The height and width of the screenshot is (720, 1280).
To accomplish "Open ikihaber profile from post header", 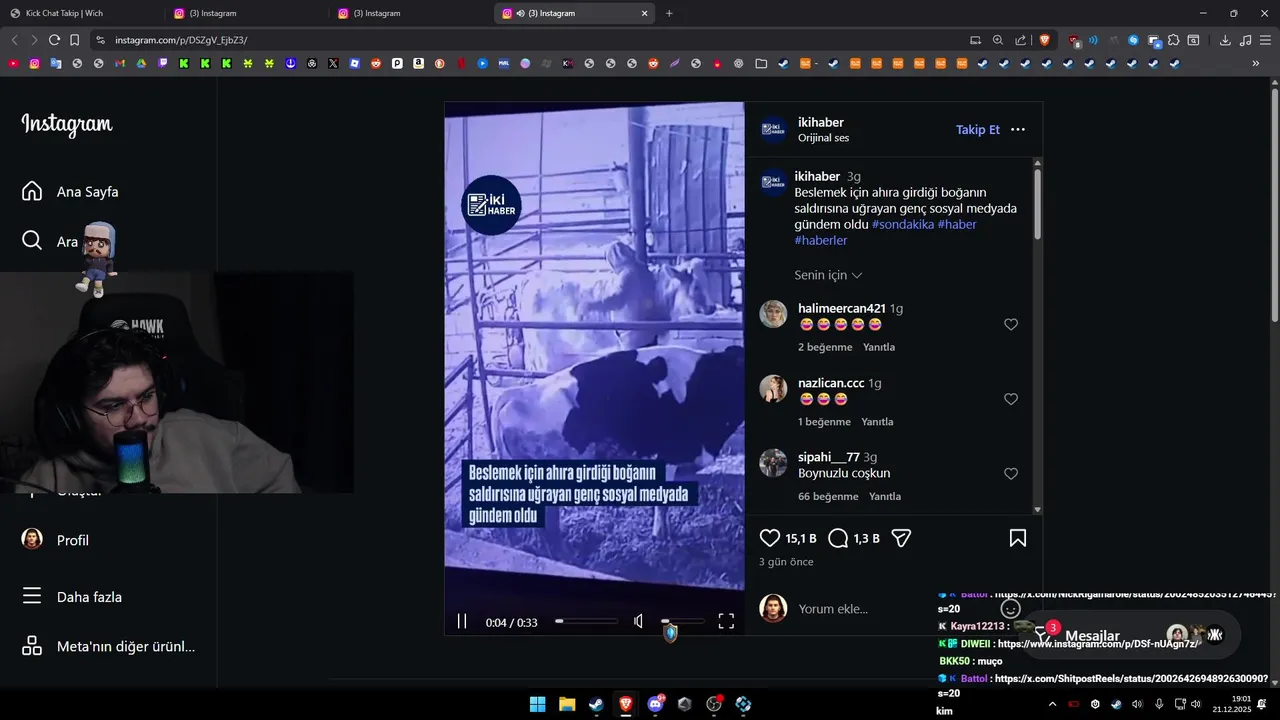I will [820, 122].
